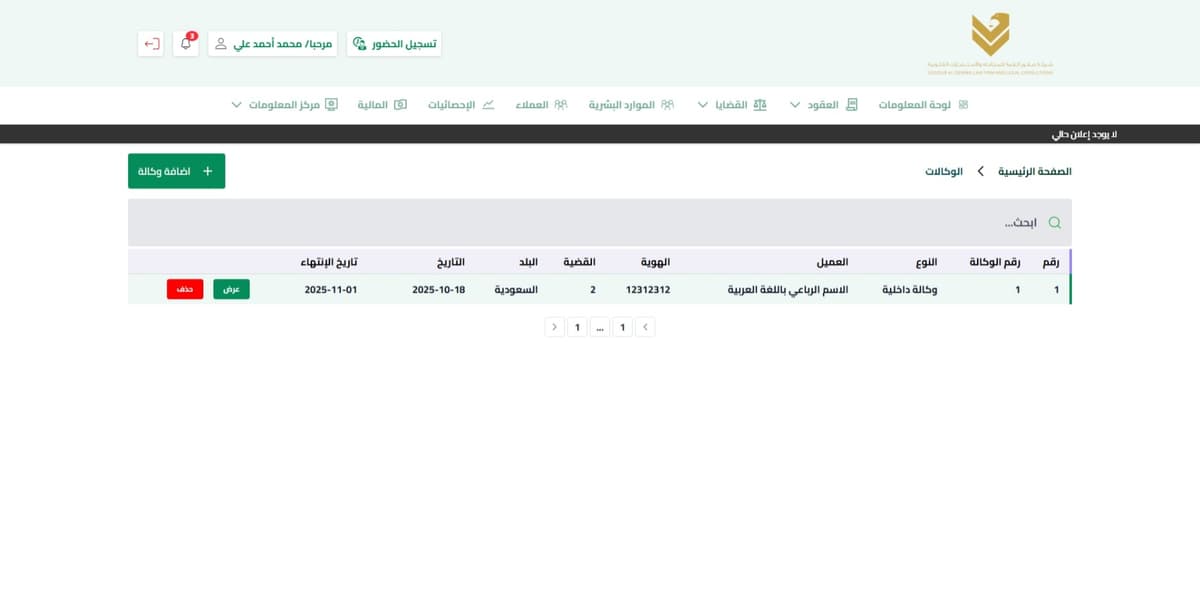The height and width of the screenshot is (591, 1200).
Task: Focus the ابحث search field
Action: click(x=600, y=222)
